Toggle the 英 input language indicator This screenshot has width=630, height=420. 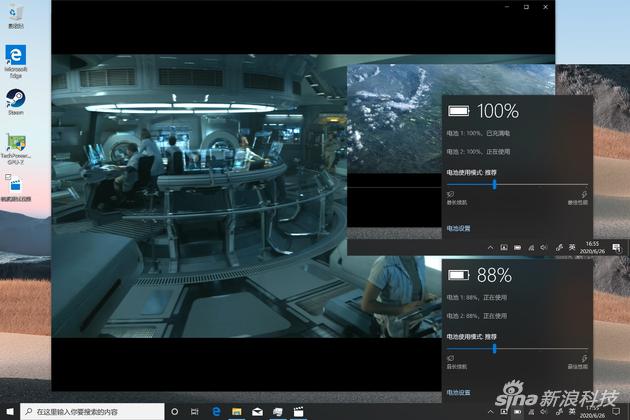click(x=571, y=246)
